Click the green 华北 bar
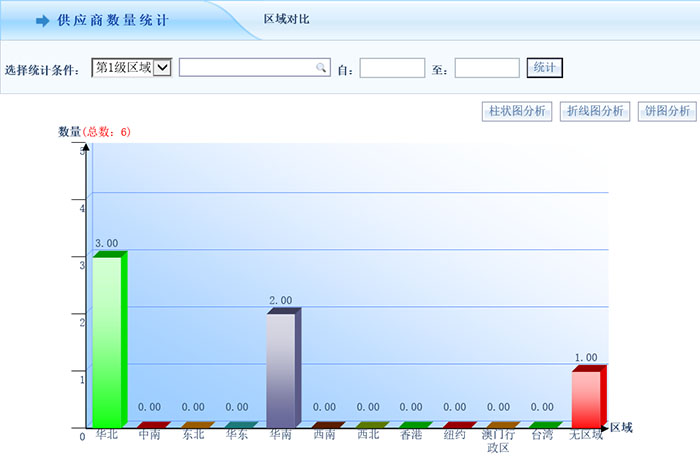The width and height of the screenshot is (700, 462). (x=107, y=340)
